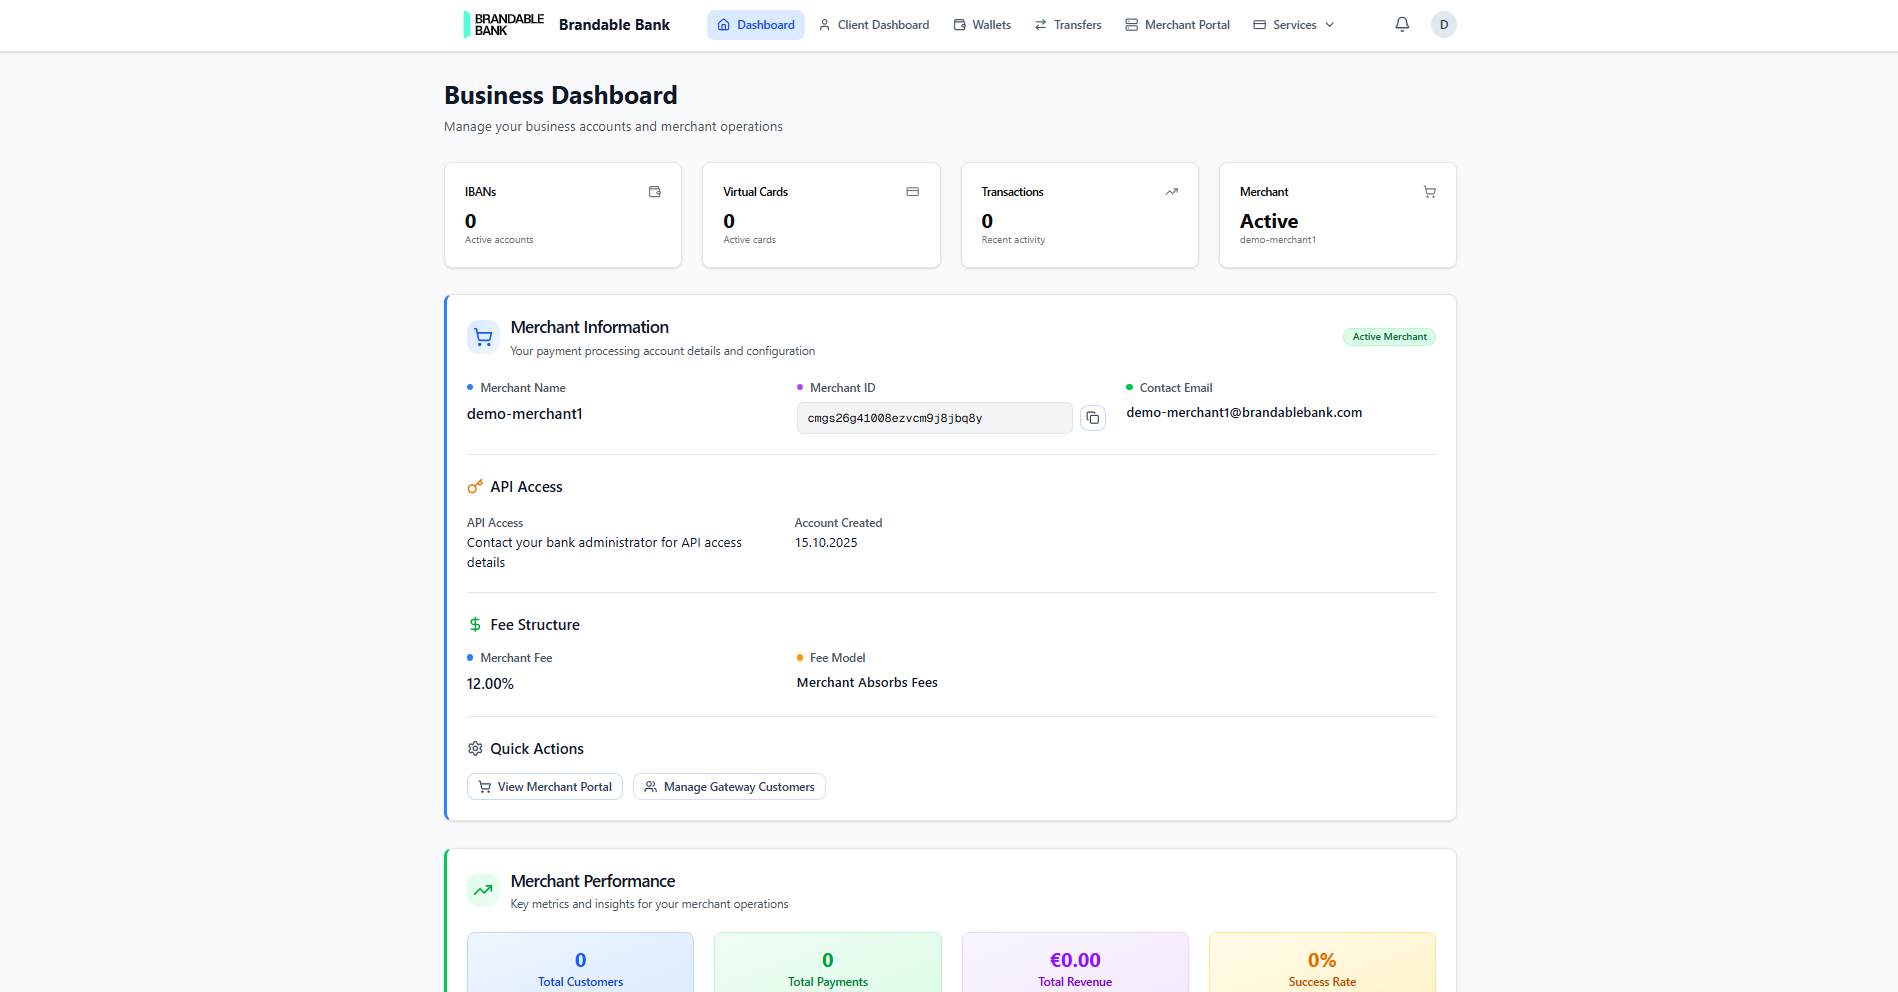
Task: Expand the Merchant Information panel
Action: (589, 327)
